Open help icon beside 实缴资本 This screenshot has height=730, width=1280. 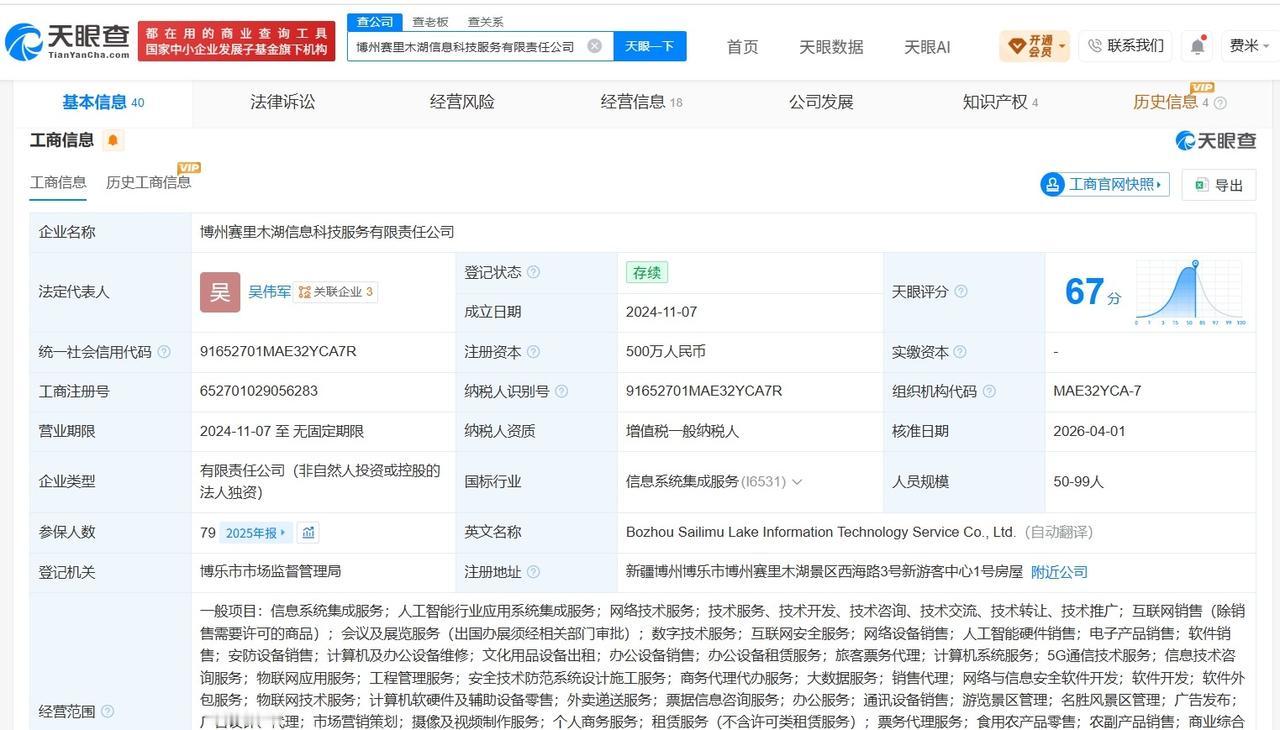pyautogui.click(x=960, y=352)
